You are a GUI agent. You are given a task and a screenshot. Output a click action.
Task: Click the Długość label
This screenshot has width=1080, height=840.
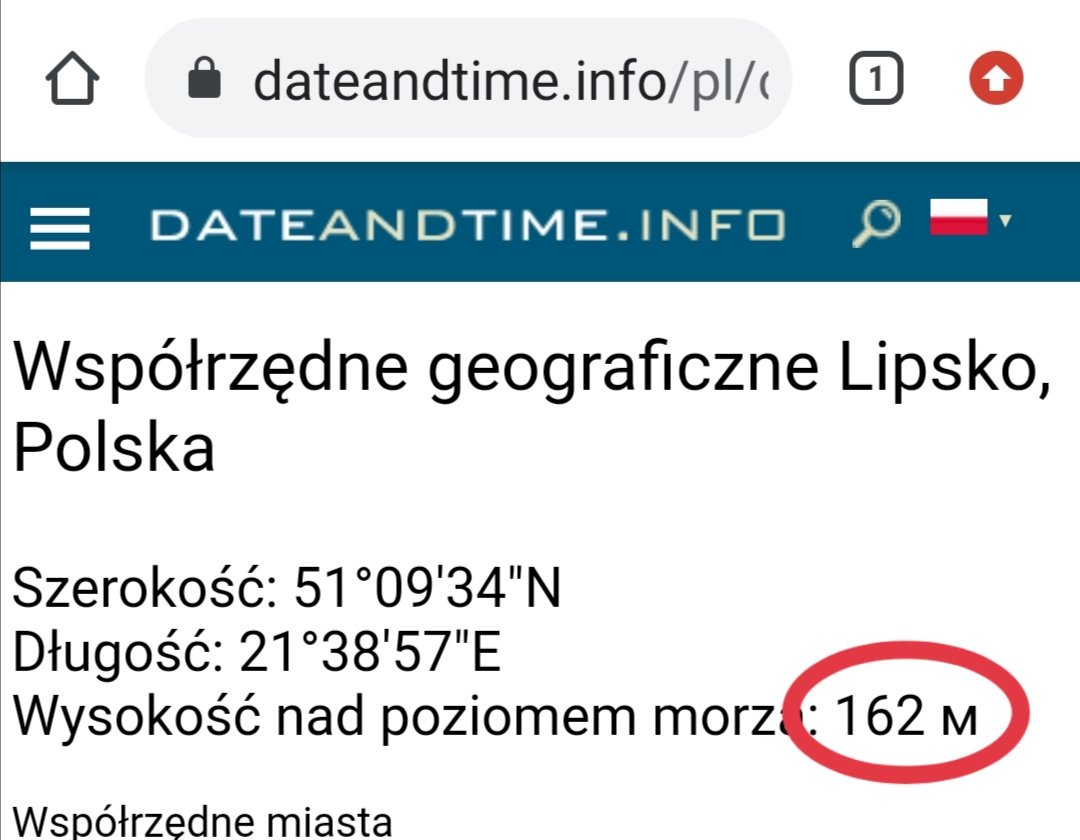click(118, 653)
